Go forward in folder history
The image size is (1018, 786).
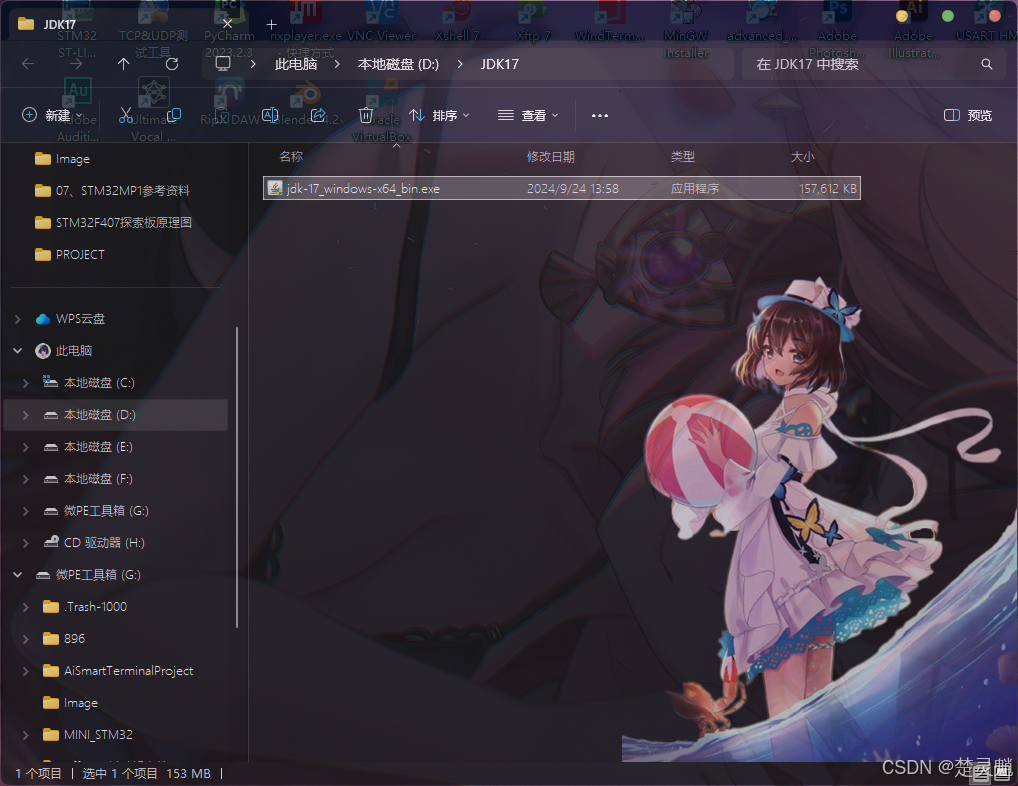76,64
